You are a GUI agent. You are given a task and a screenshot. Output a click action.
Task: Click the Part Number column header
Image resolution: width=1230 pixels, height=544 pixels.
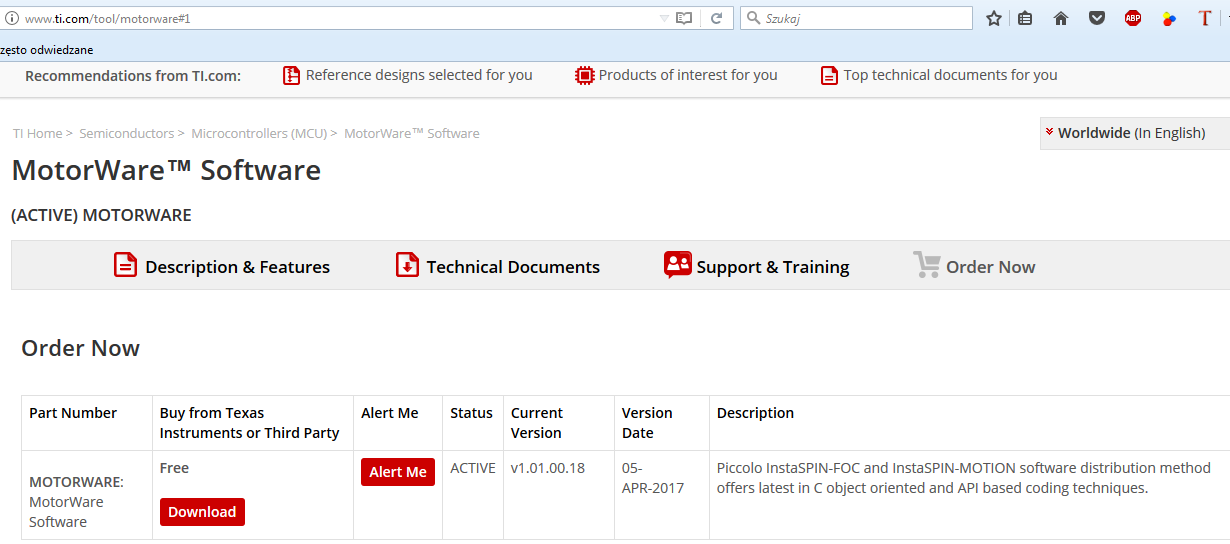[73, 413]
